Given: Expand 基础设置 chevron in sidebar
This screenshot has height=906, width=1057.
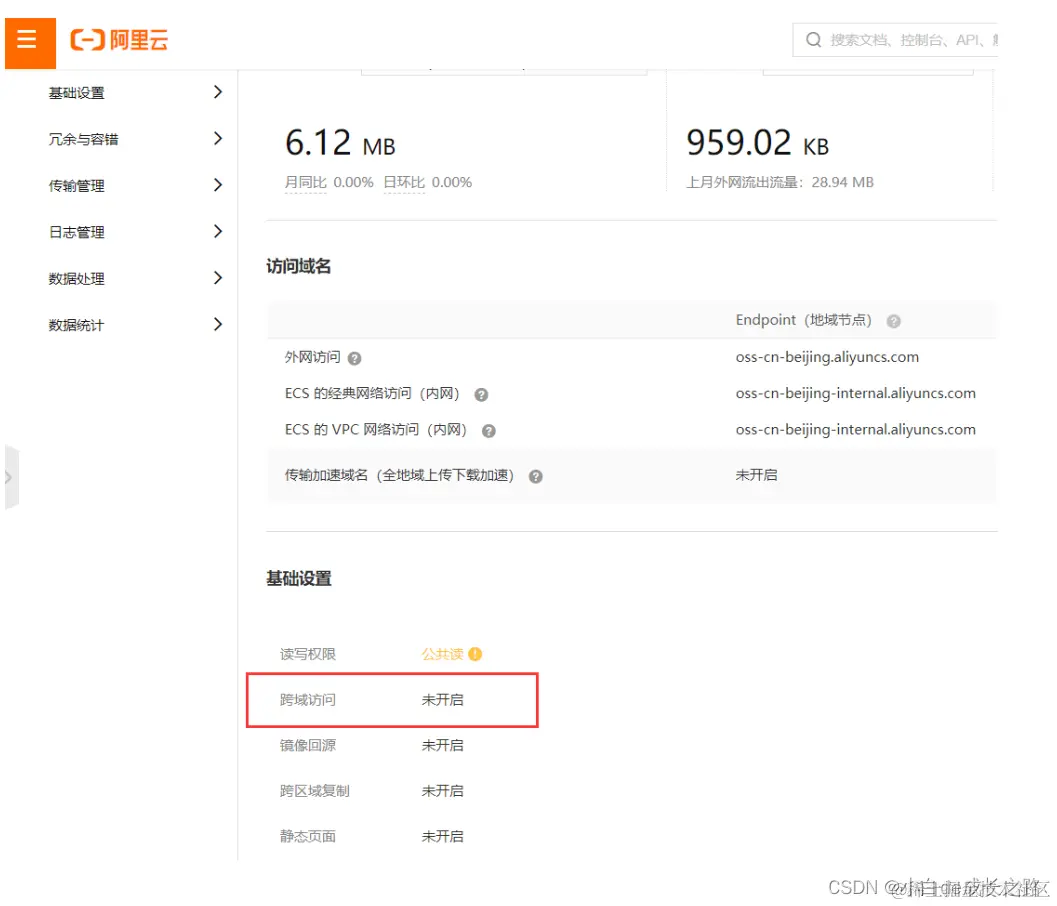Looking at the screenshot, I should [x=218, y=92].
